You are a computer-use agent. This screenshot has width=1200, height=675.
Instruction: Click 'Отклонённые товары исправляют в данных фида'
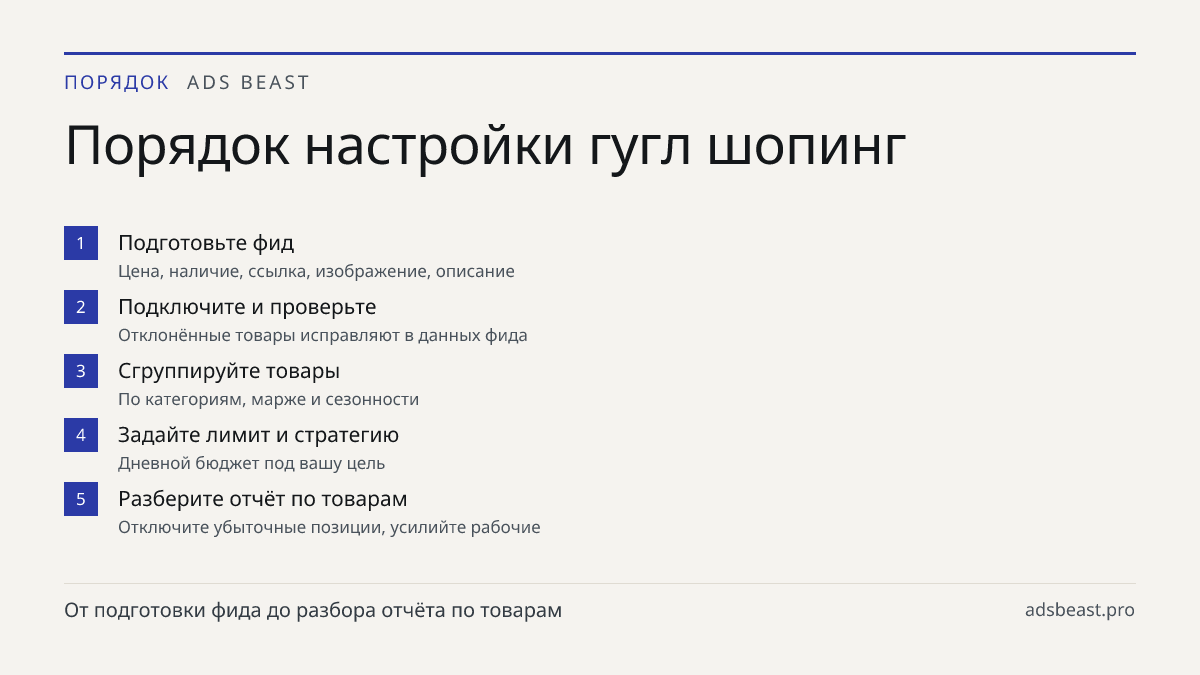click(322, 335)
